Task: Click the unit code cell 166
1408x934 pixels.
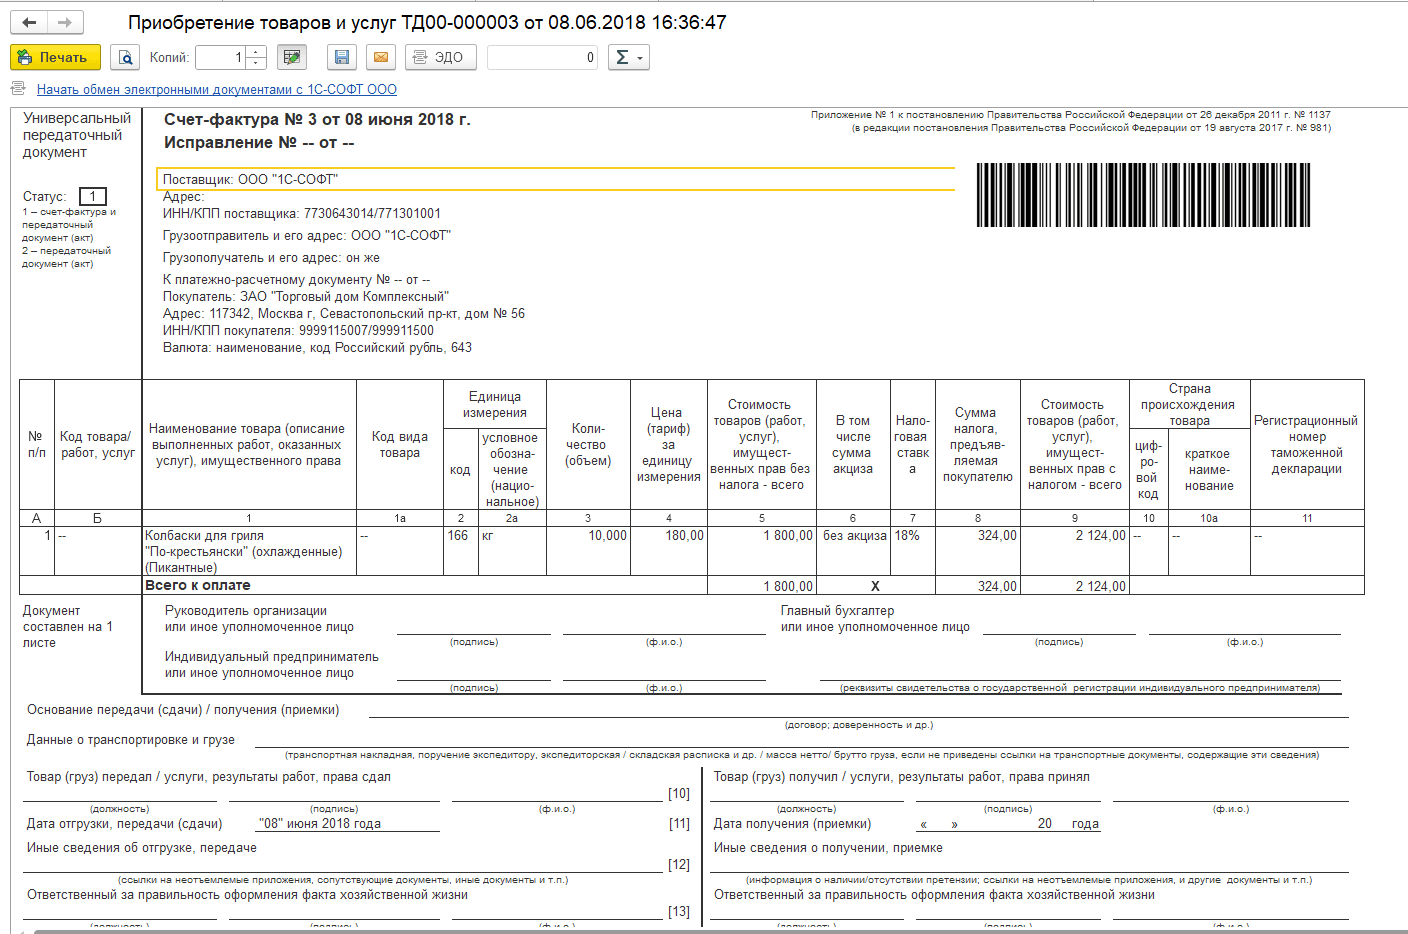Action: (460, 551)
